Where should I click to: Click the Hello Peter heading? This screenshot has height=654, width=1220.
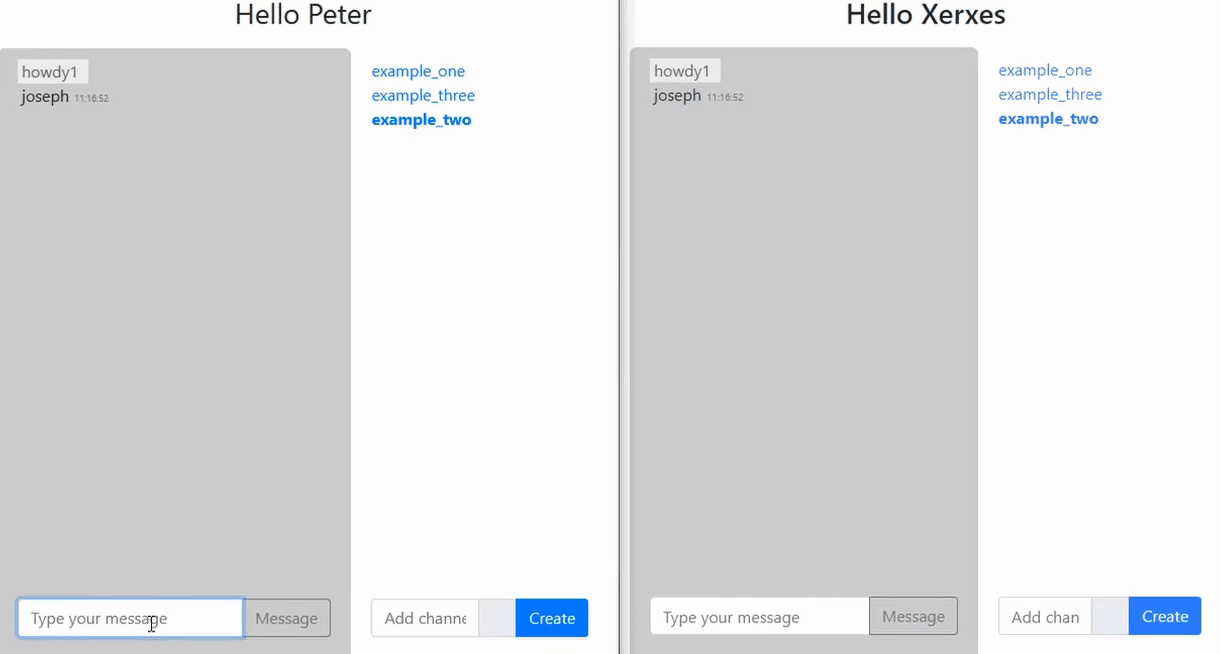303,15
